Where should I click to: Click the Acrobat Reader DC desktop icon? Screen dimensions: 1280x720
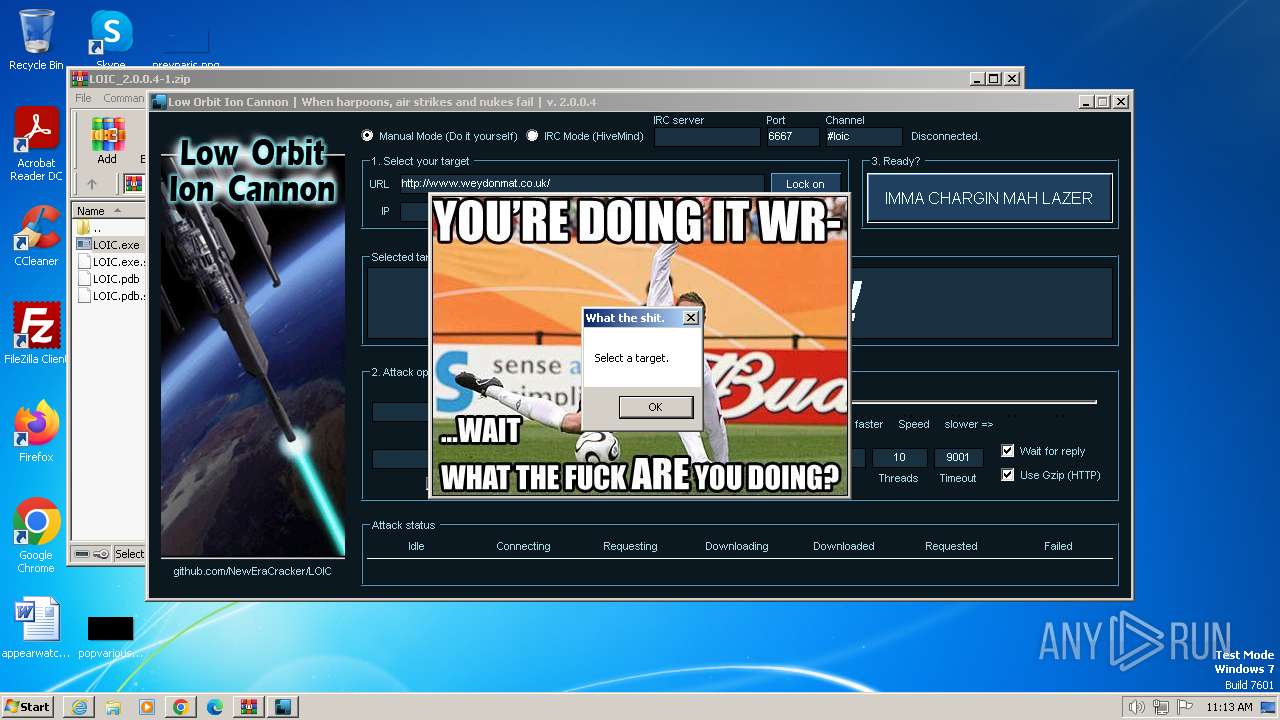tap(36, 144)
